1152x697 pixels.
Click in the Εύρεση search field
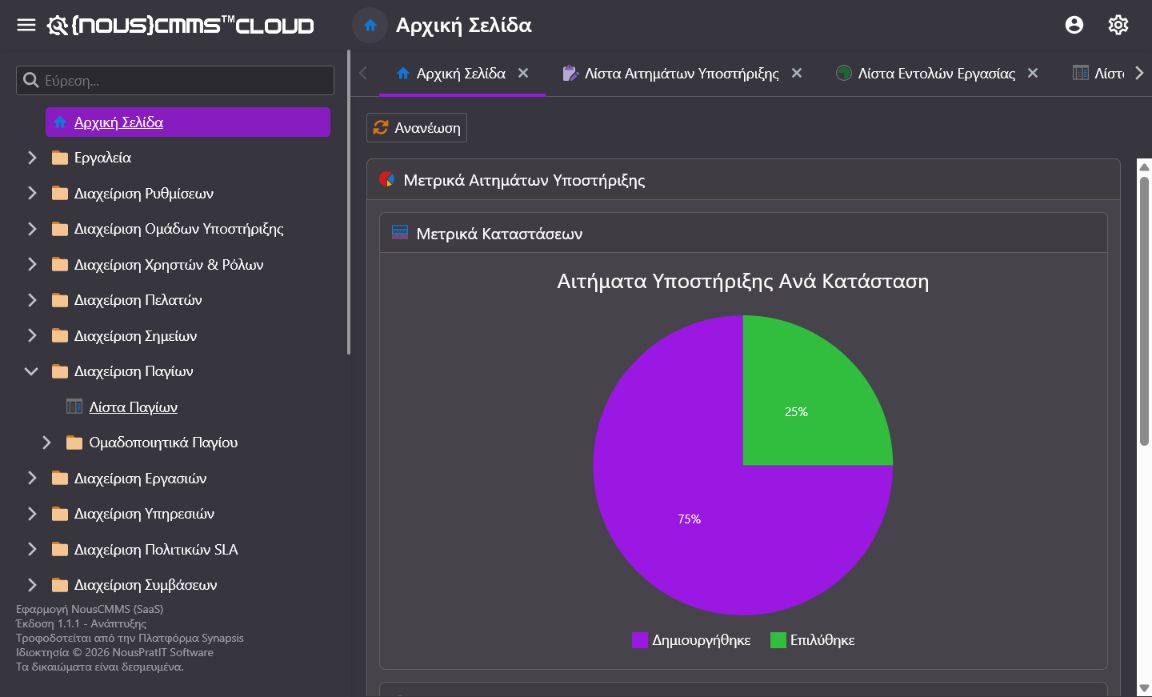(175, 80)
